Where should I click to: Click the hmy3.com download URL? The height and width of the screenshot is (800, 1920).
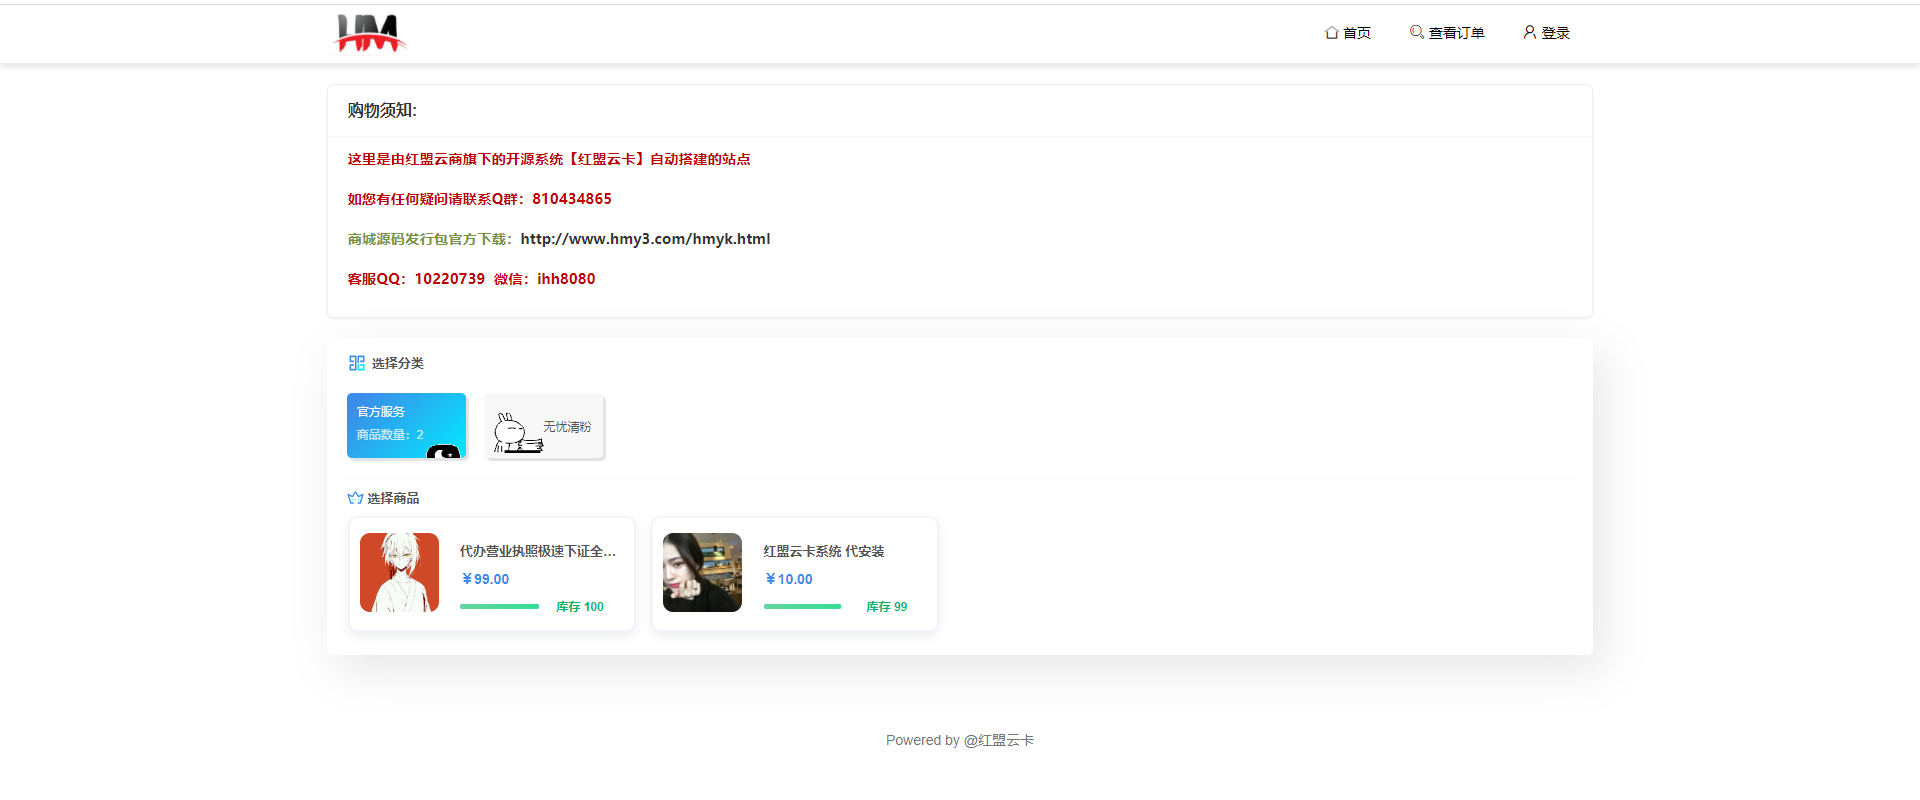[x=645, y=239]
